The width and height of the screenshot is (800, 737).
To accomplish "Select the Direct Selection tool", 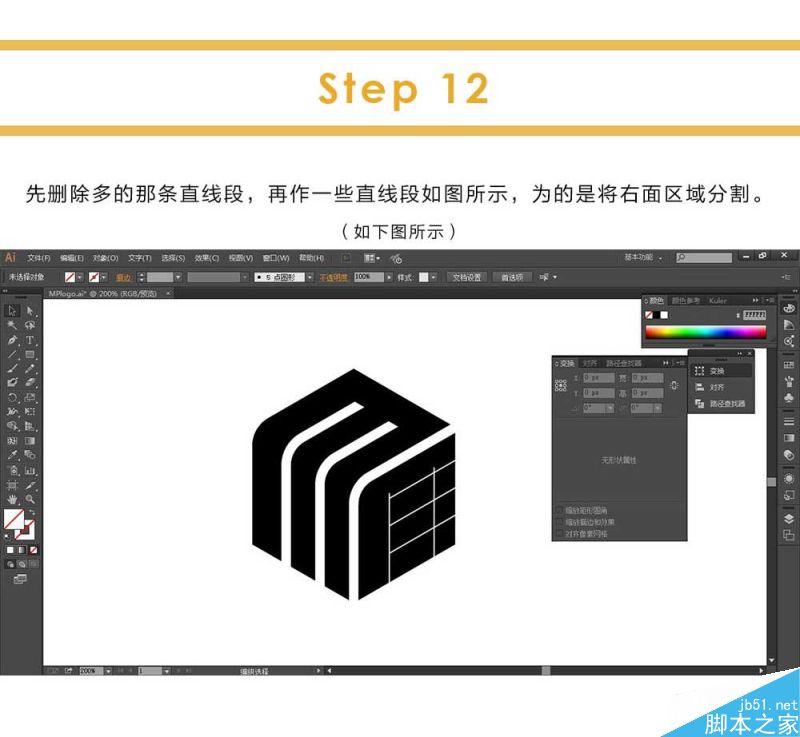I will [x=30, y=311].
